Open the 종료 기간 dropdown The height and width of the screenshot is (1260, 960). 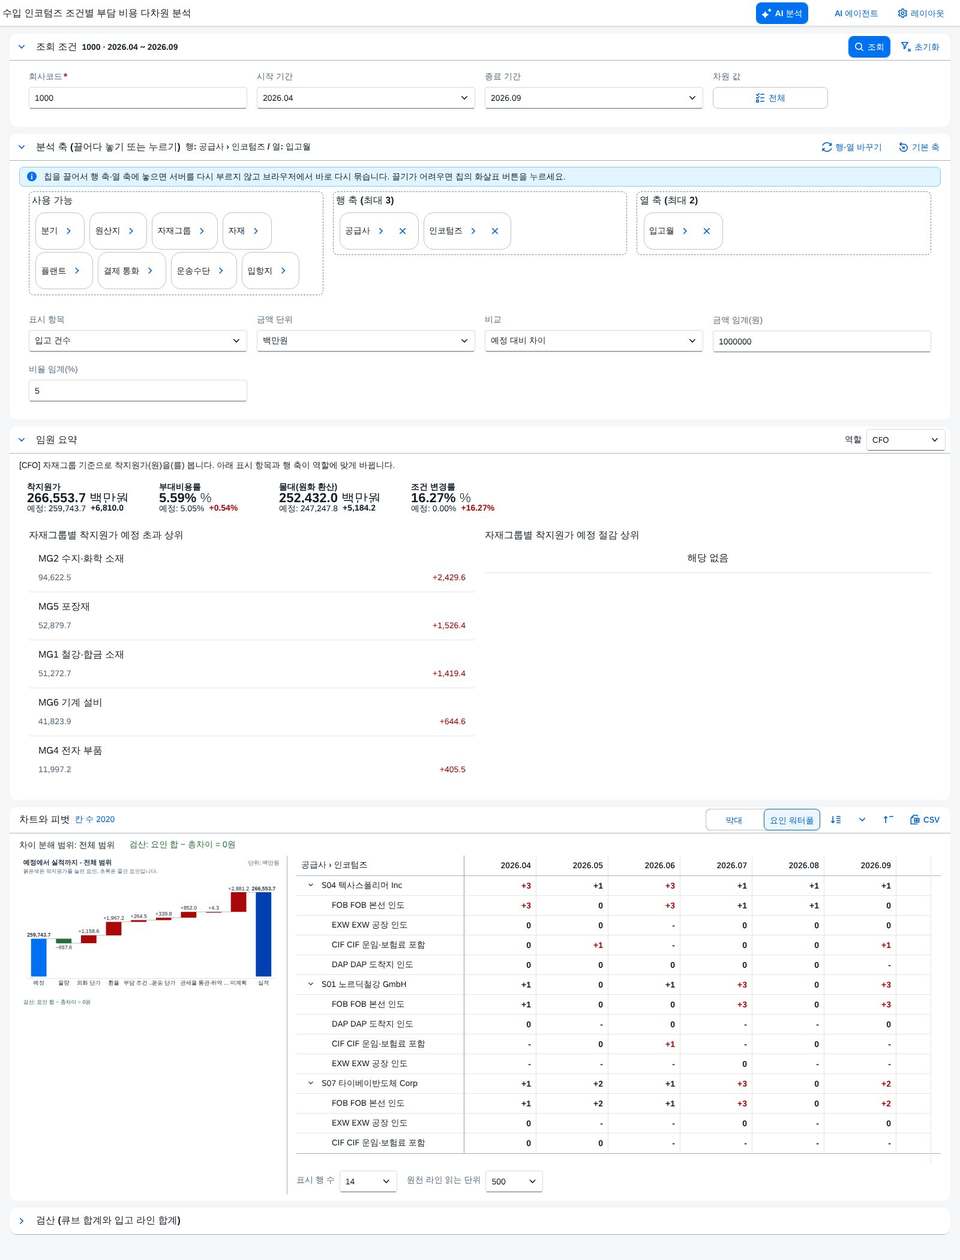[593, 98]
